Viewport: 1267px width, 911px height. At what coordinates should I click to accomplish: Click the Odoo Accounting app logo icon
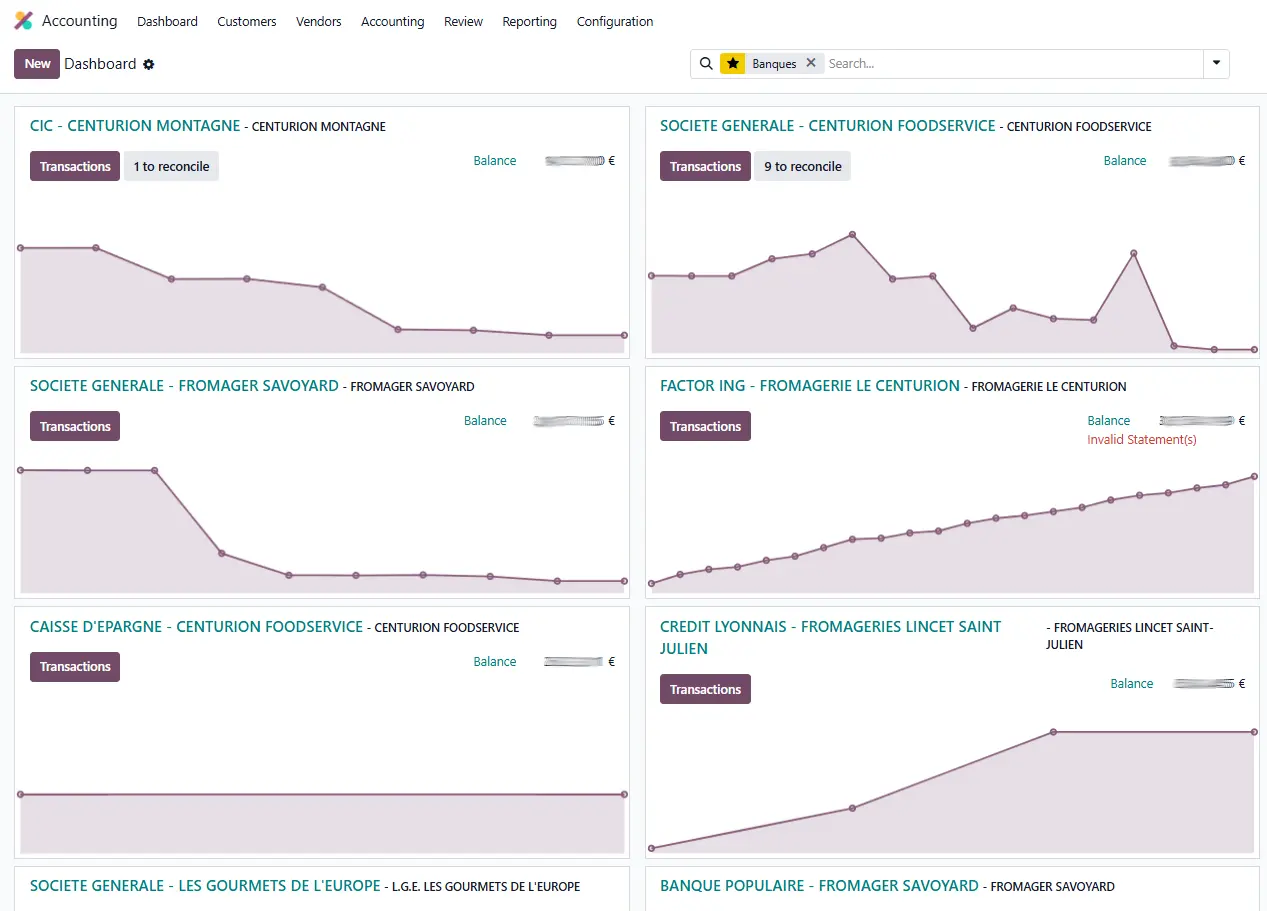23,21
